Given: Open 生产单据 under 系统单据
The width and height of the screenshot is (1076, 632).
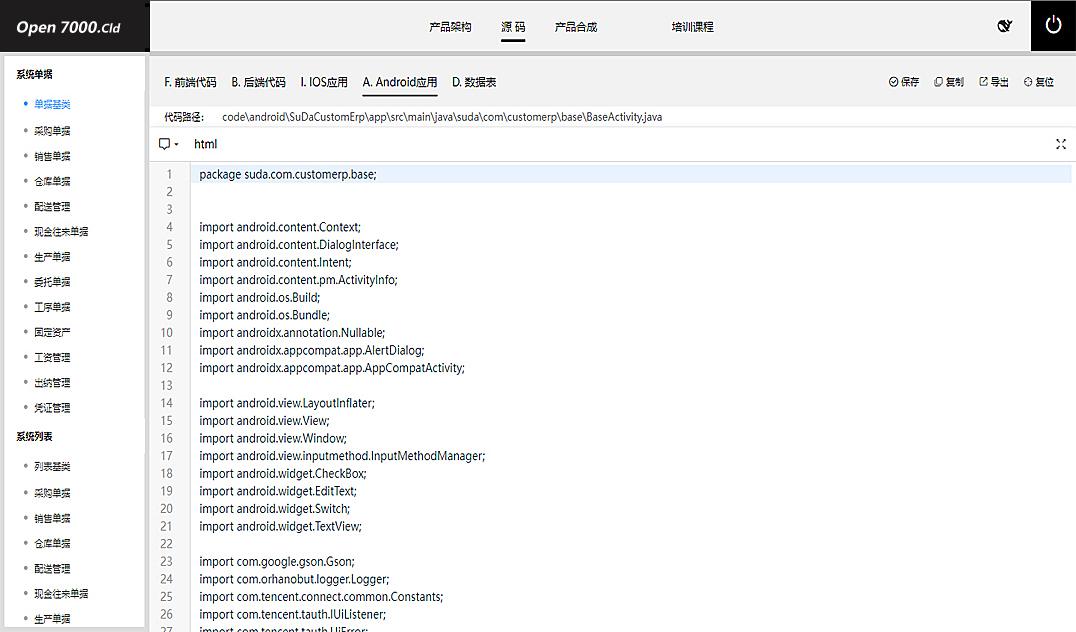Looking at the screenshot, I should (52, 257).
